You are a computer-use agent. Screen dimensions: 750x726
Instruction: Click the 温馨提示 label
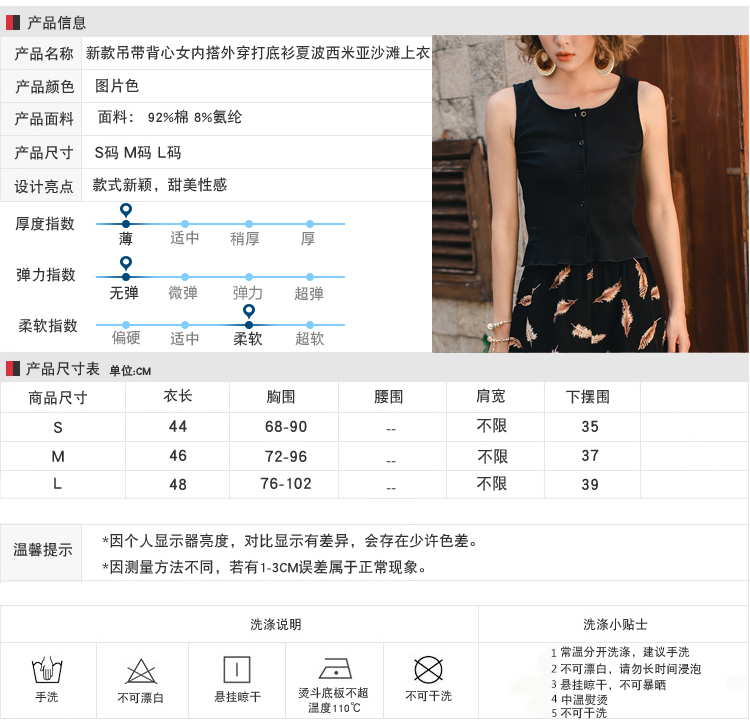point(43,550)
